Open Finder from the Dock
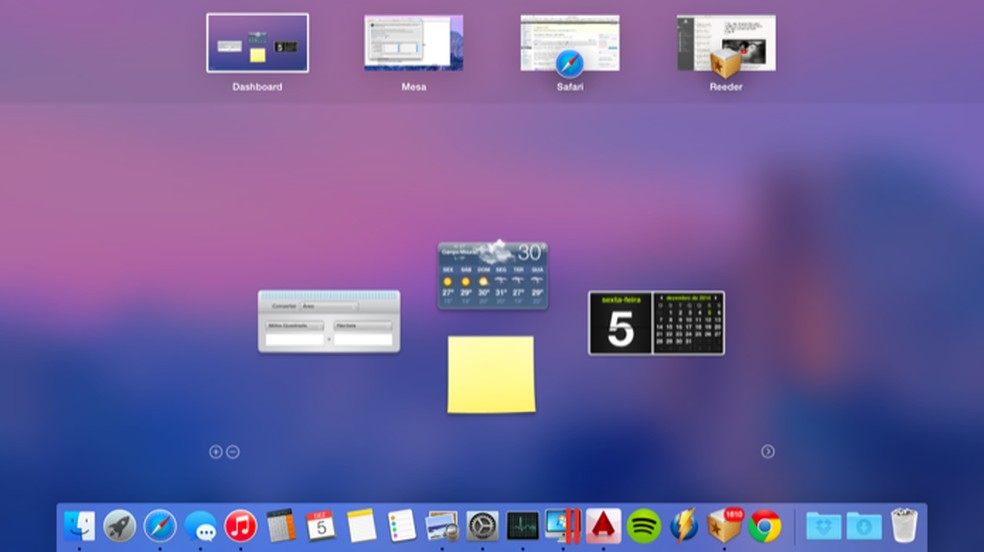Viewport: 984px width, 552px height. click(x=80, y=525)
